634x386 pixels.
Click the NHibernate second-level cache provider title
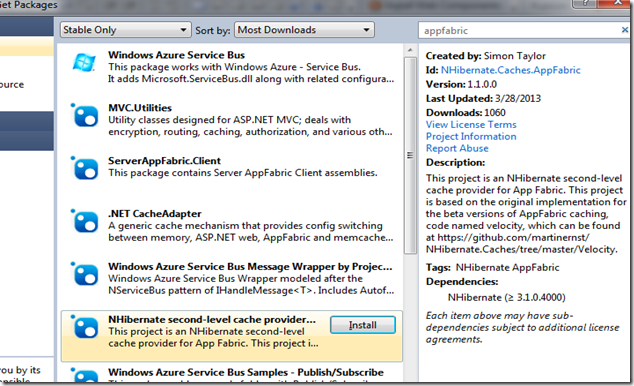click(x=211, y=320)
